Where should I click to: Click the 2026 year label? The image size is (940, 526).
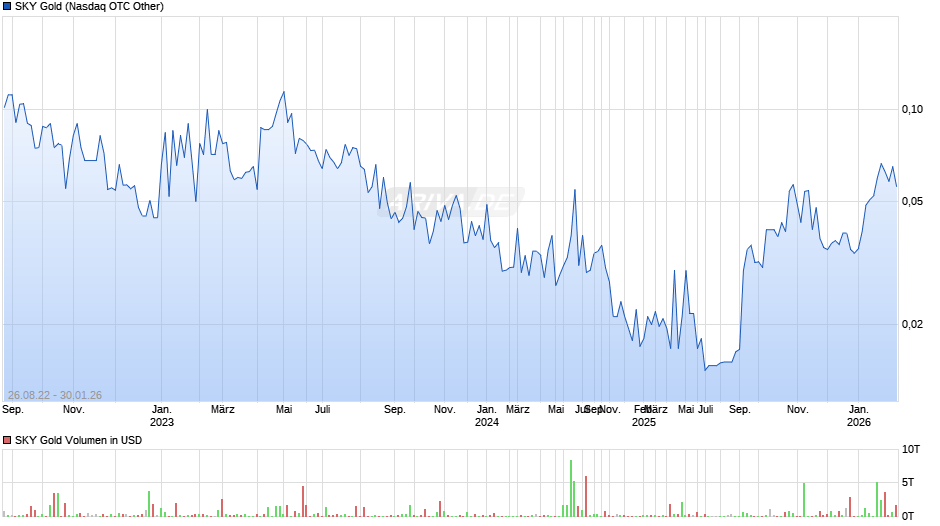click(858, 422)
